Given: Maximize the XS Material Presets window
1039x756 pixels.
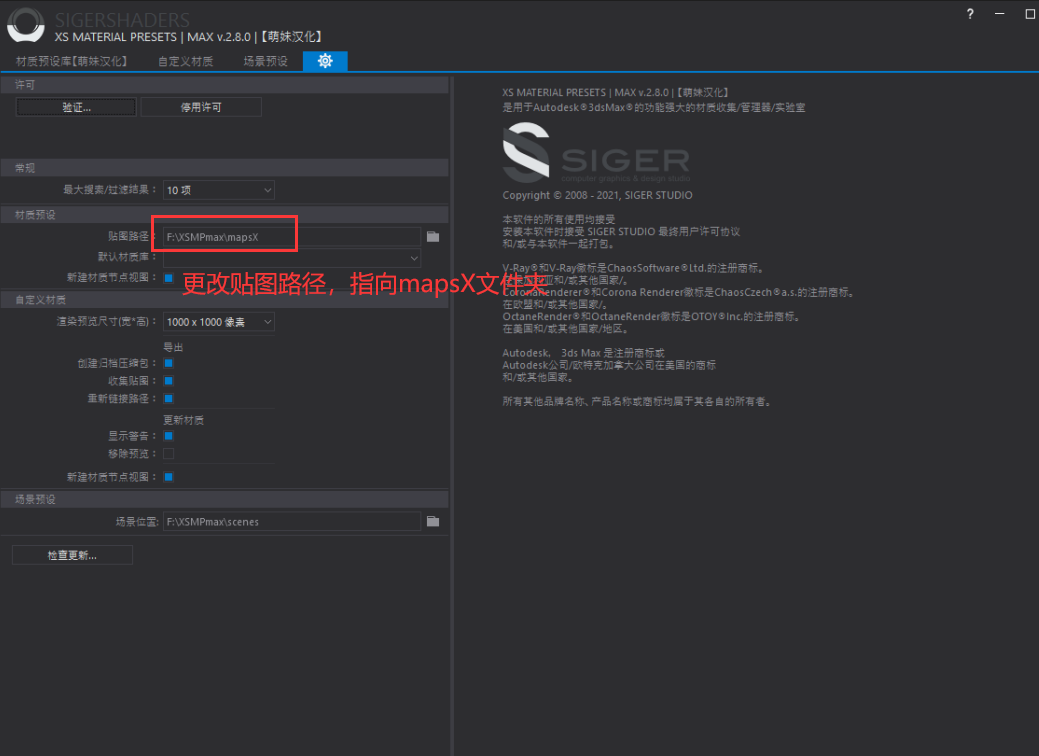Looking at the screenshot, I should point(1030,14).
